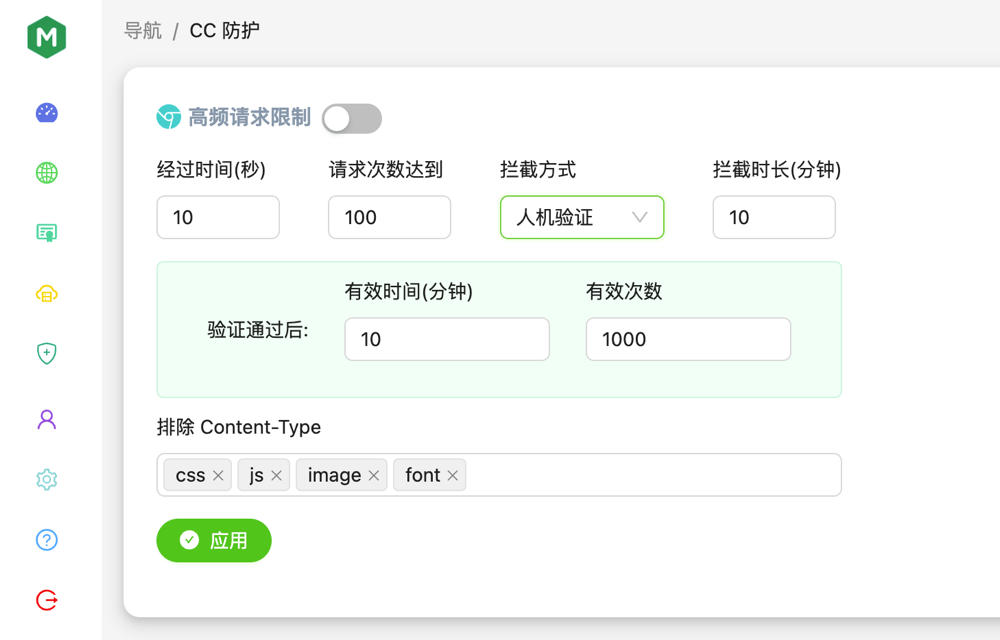The image size is (1000, 640).
Task: Open the dashboard gauge icon in sidebar
Action: [x=47, y=113]
